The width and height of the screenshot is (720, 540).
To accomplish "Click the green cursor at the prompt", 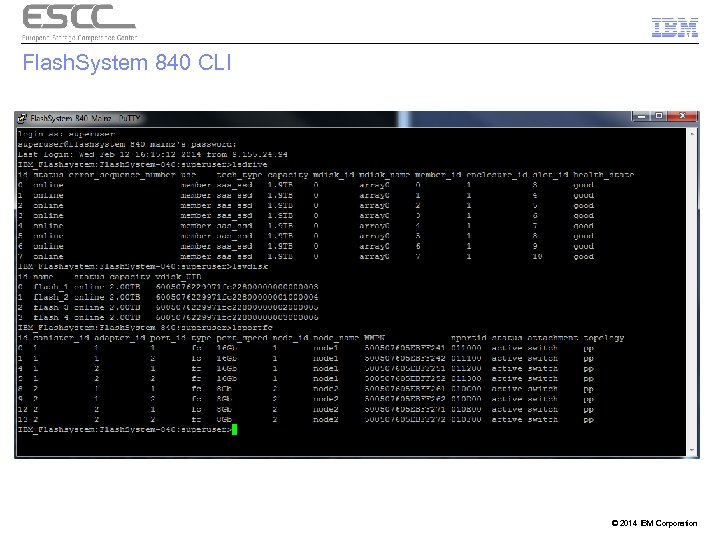I will click(235, 430).
